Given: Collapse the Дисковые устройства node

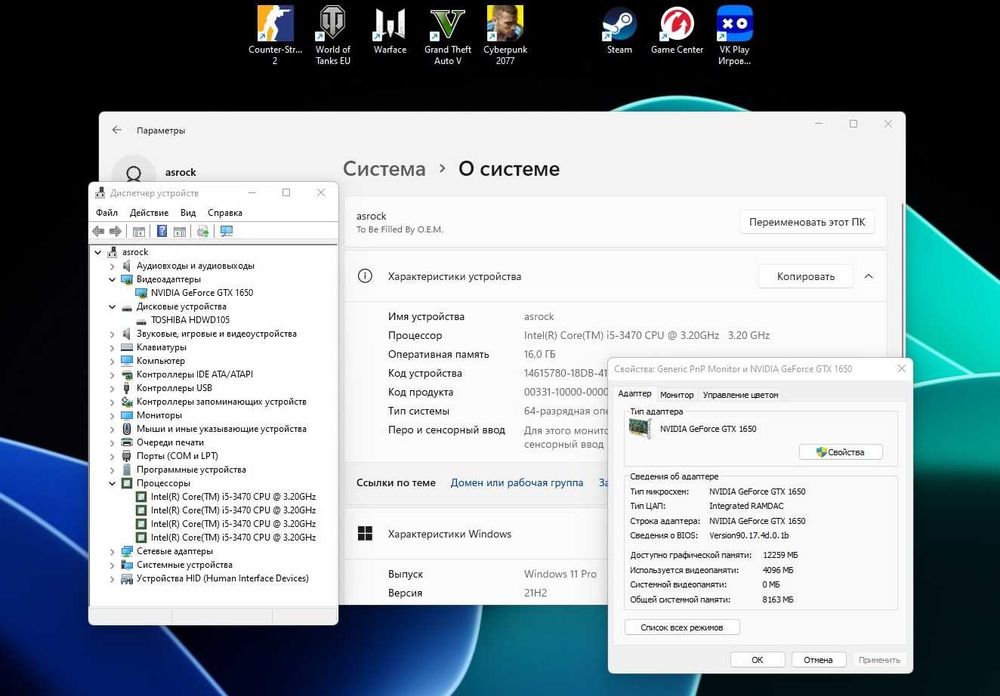Looking at the screenshot, I should click(x=112, y=307).
